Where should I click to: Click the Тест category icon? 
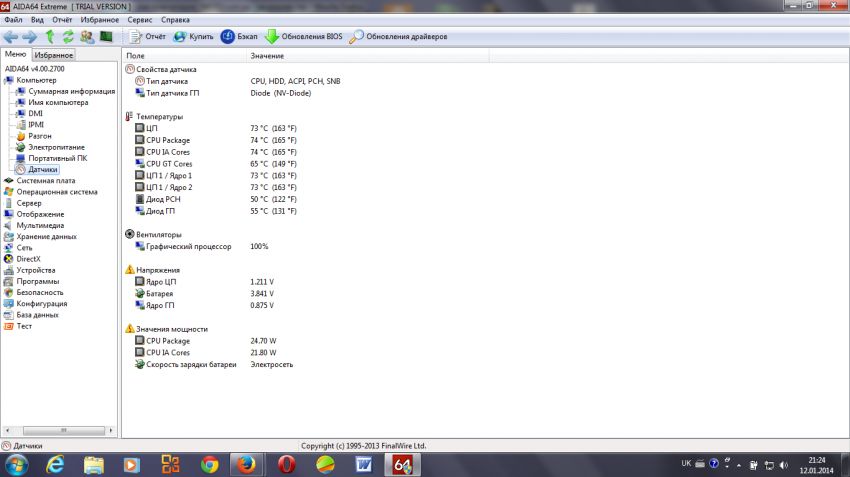tap(9, 326)
